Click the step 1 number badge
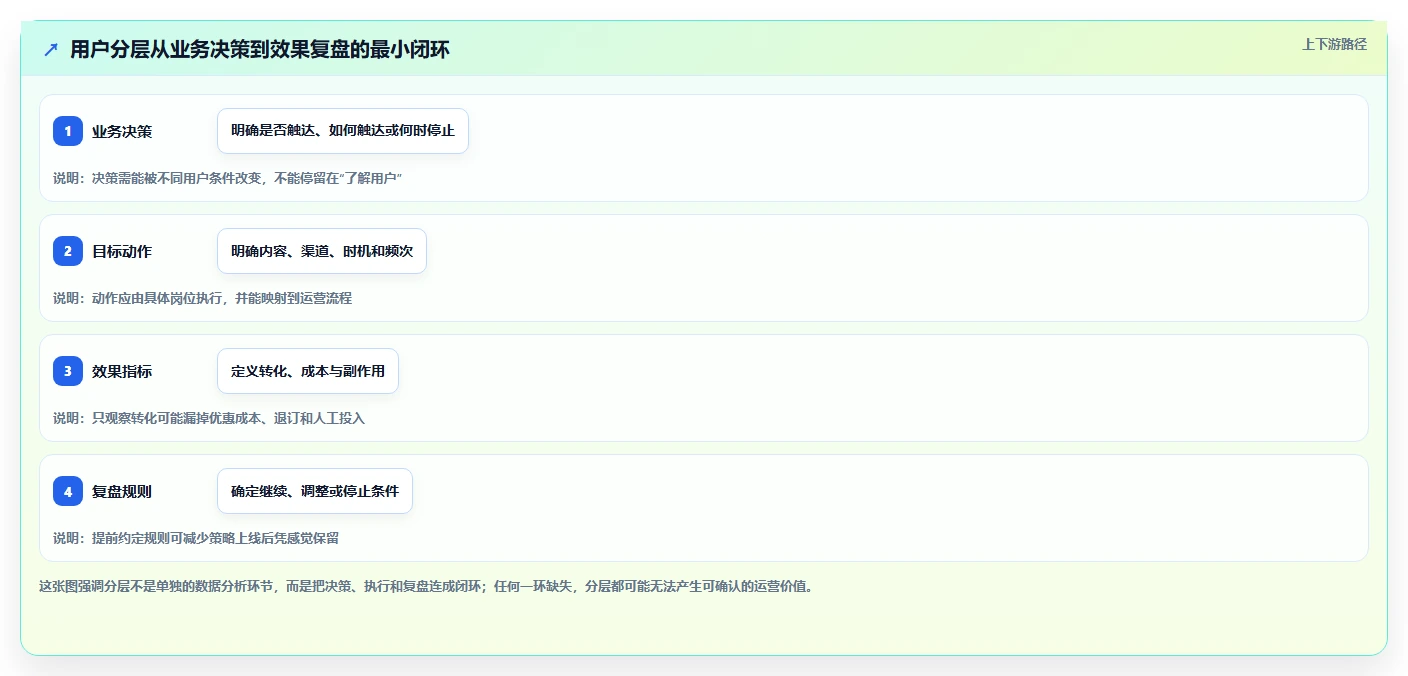 pyautogui.click(x=68, y=131)
